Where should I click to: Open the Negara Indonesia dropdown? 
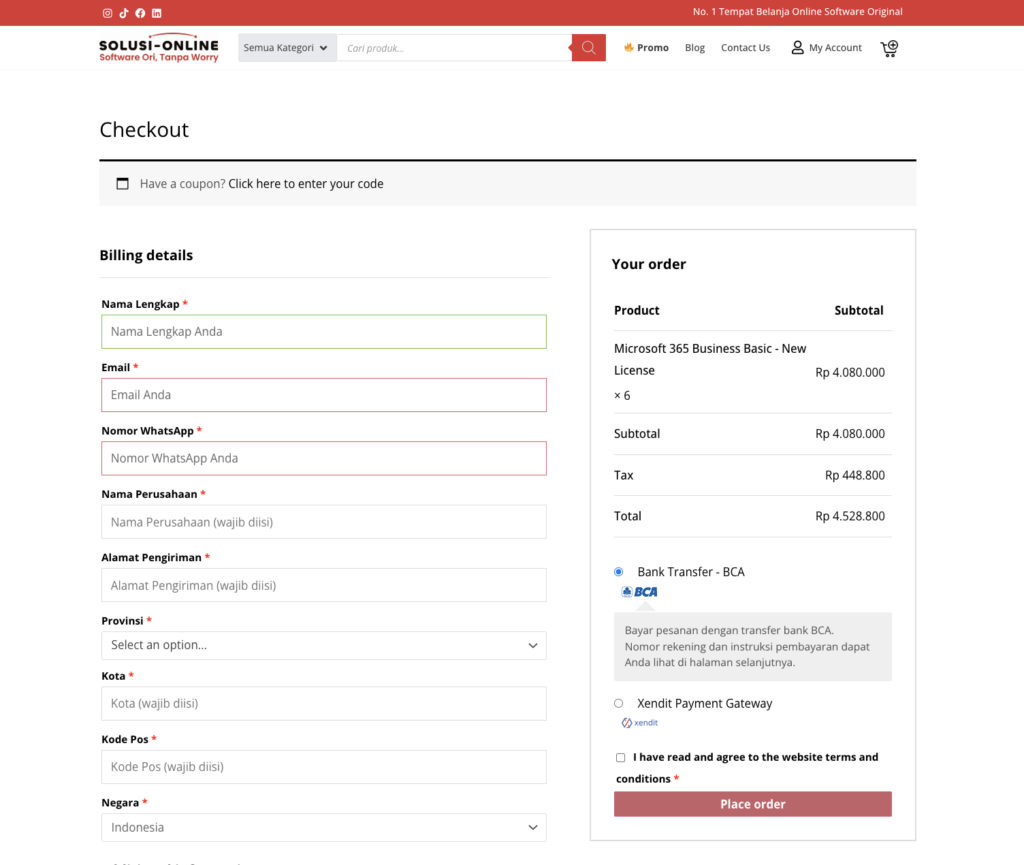point(324,827)
